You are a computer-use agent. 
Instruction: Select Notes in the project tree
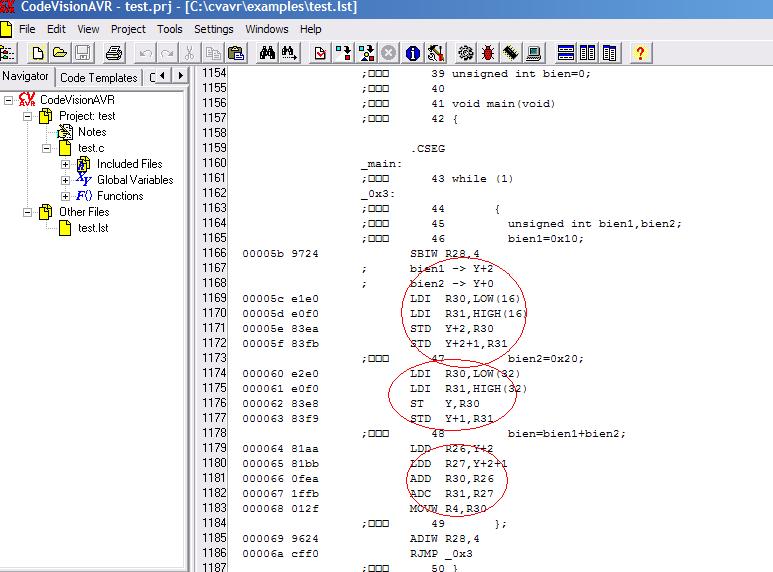(x=92, y=132)
